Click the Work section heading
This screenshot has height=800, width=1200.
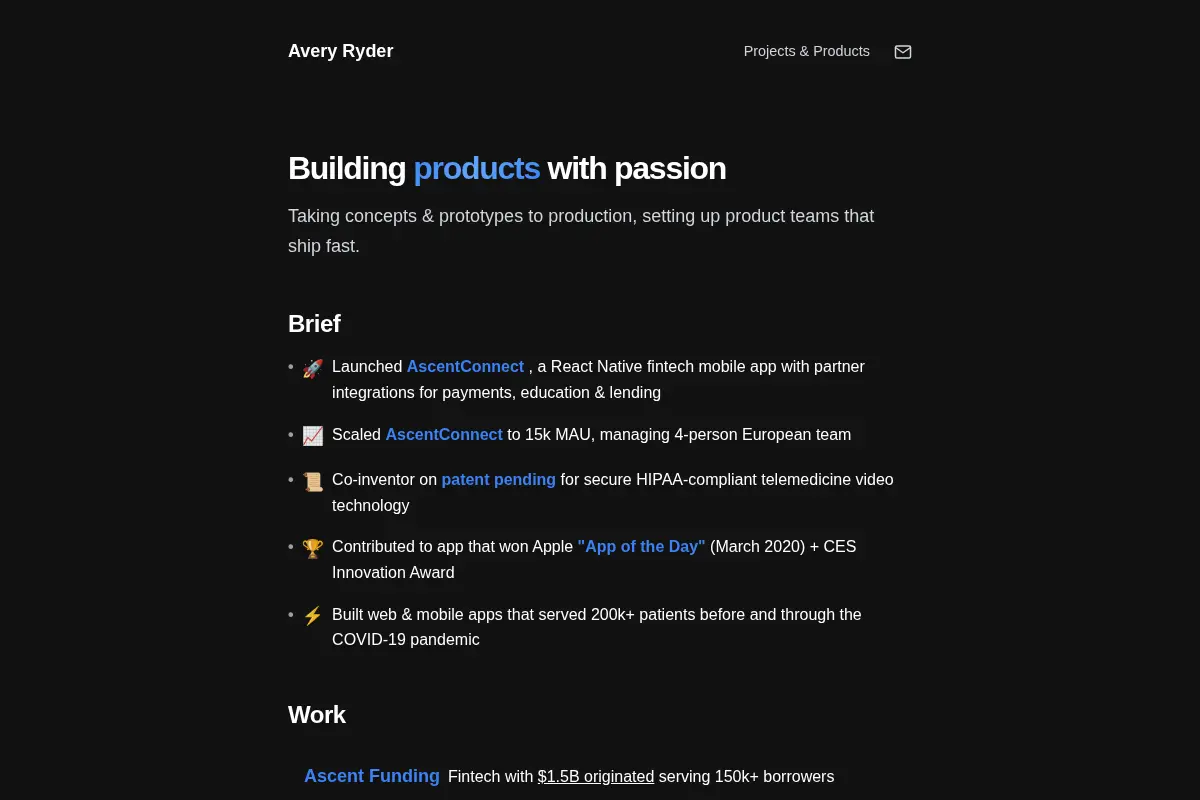pyautogui.click(x=317, y=715)
